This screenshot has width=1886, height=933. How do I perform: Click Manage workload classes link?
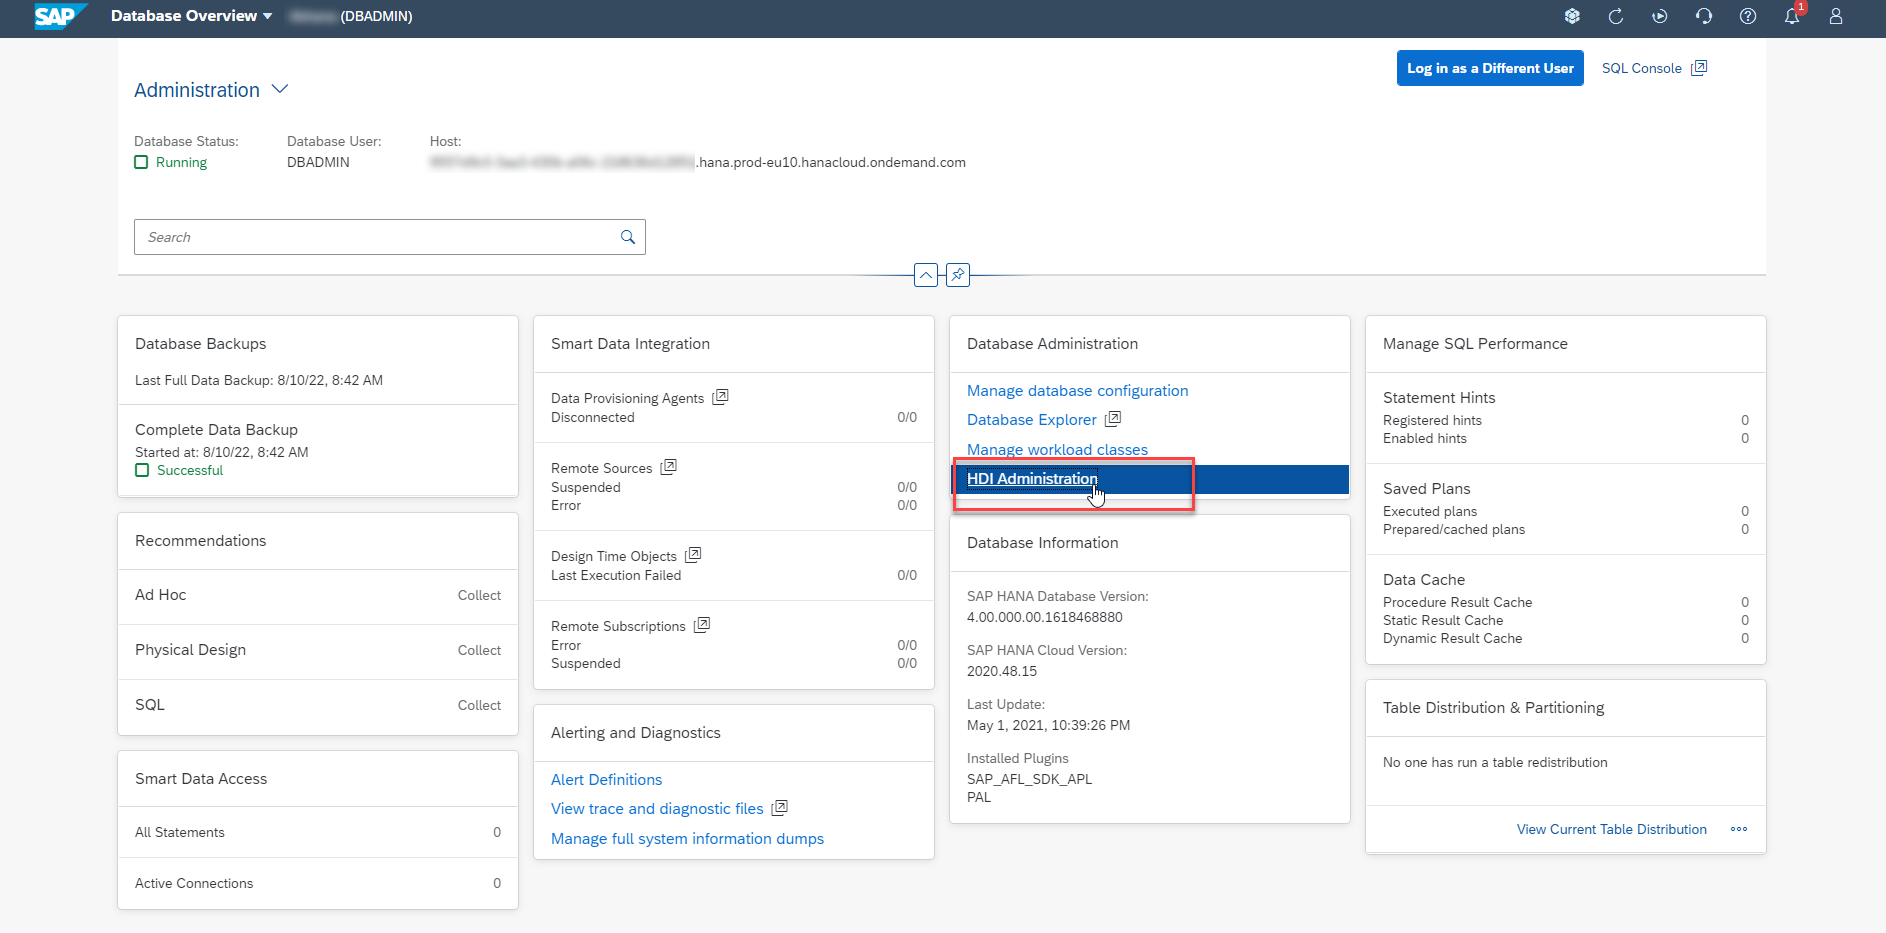1057,450
